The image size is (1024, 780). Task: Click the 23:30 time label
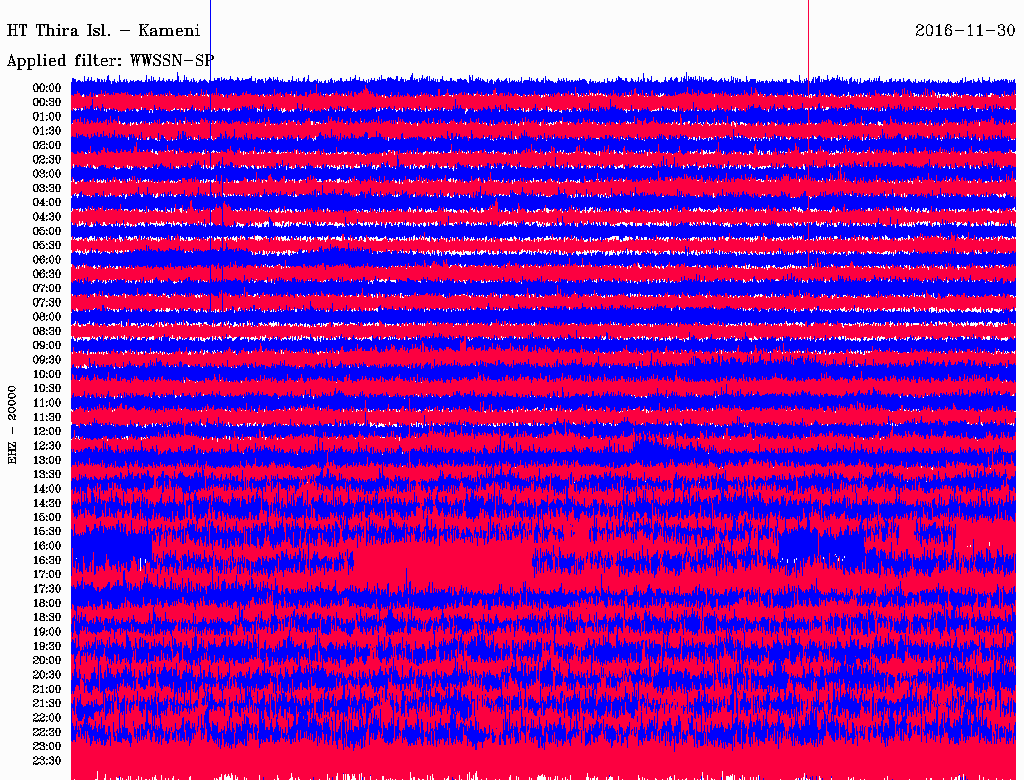[x=47, y=760]
